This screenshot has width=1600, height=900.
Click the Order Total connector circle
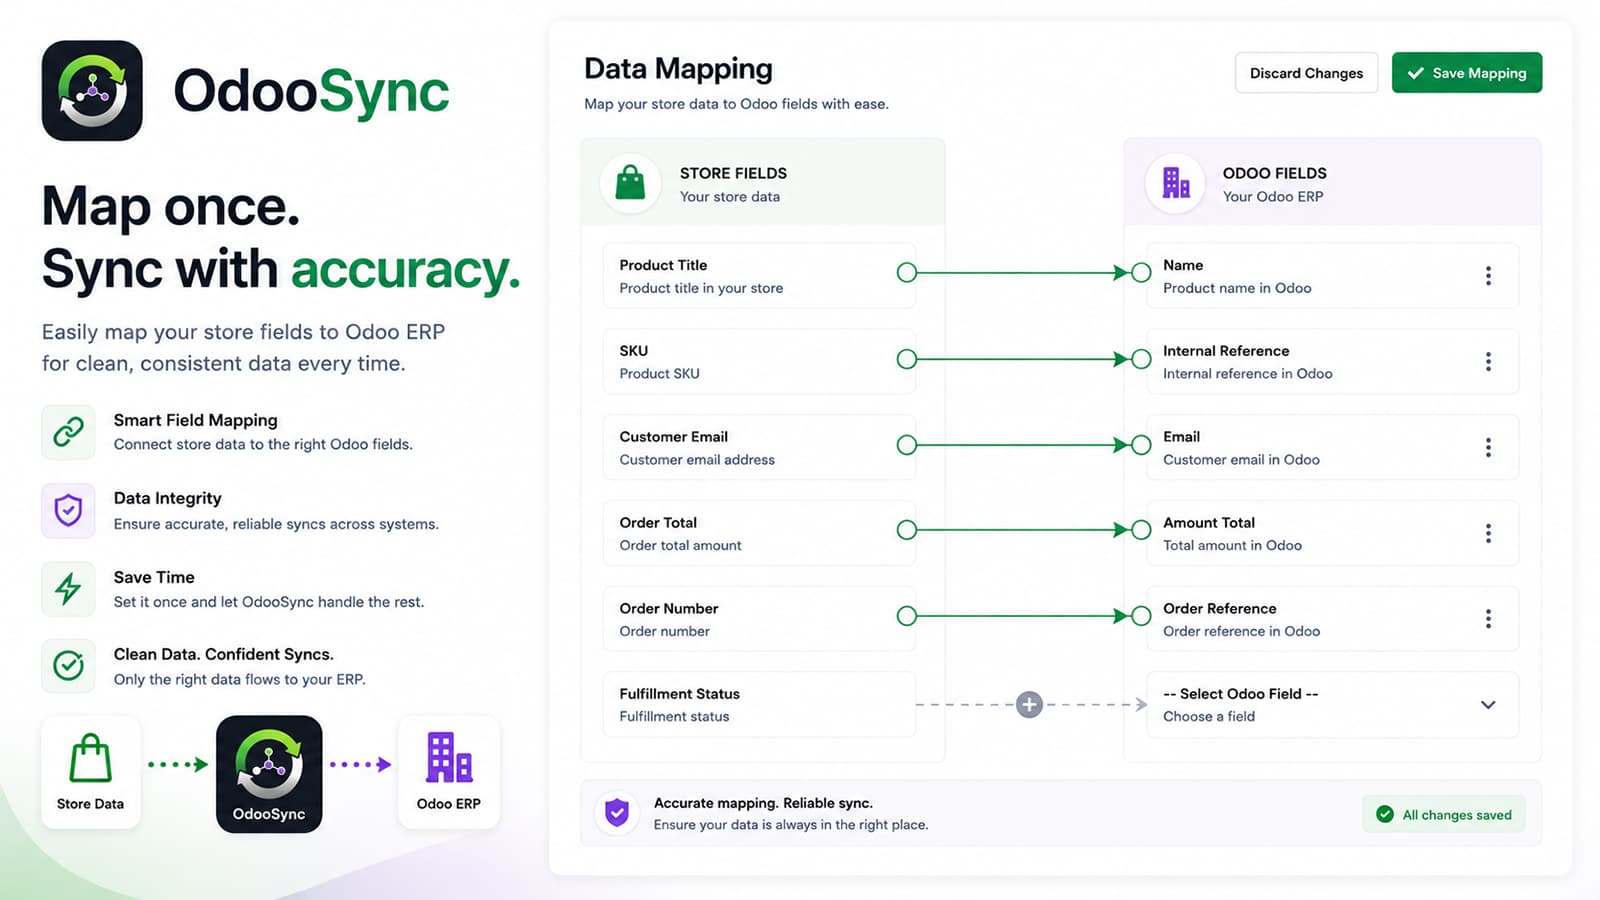907,530
